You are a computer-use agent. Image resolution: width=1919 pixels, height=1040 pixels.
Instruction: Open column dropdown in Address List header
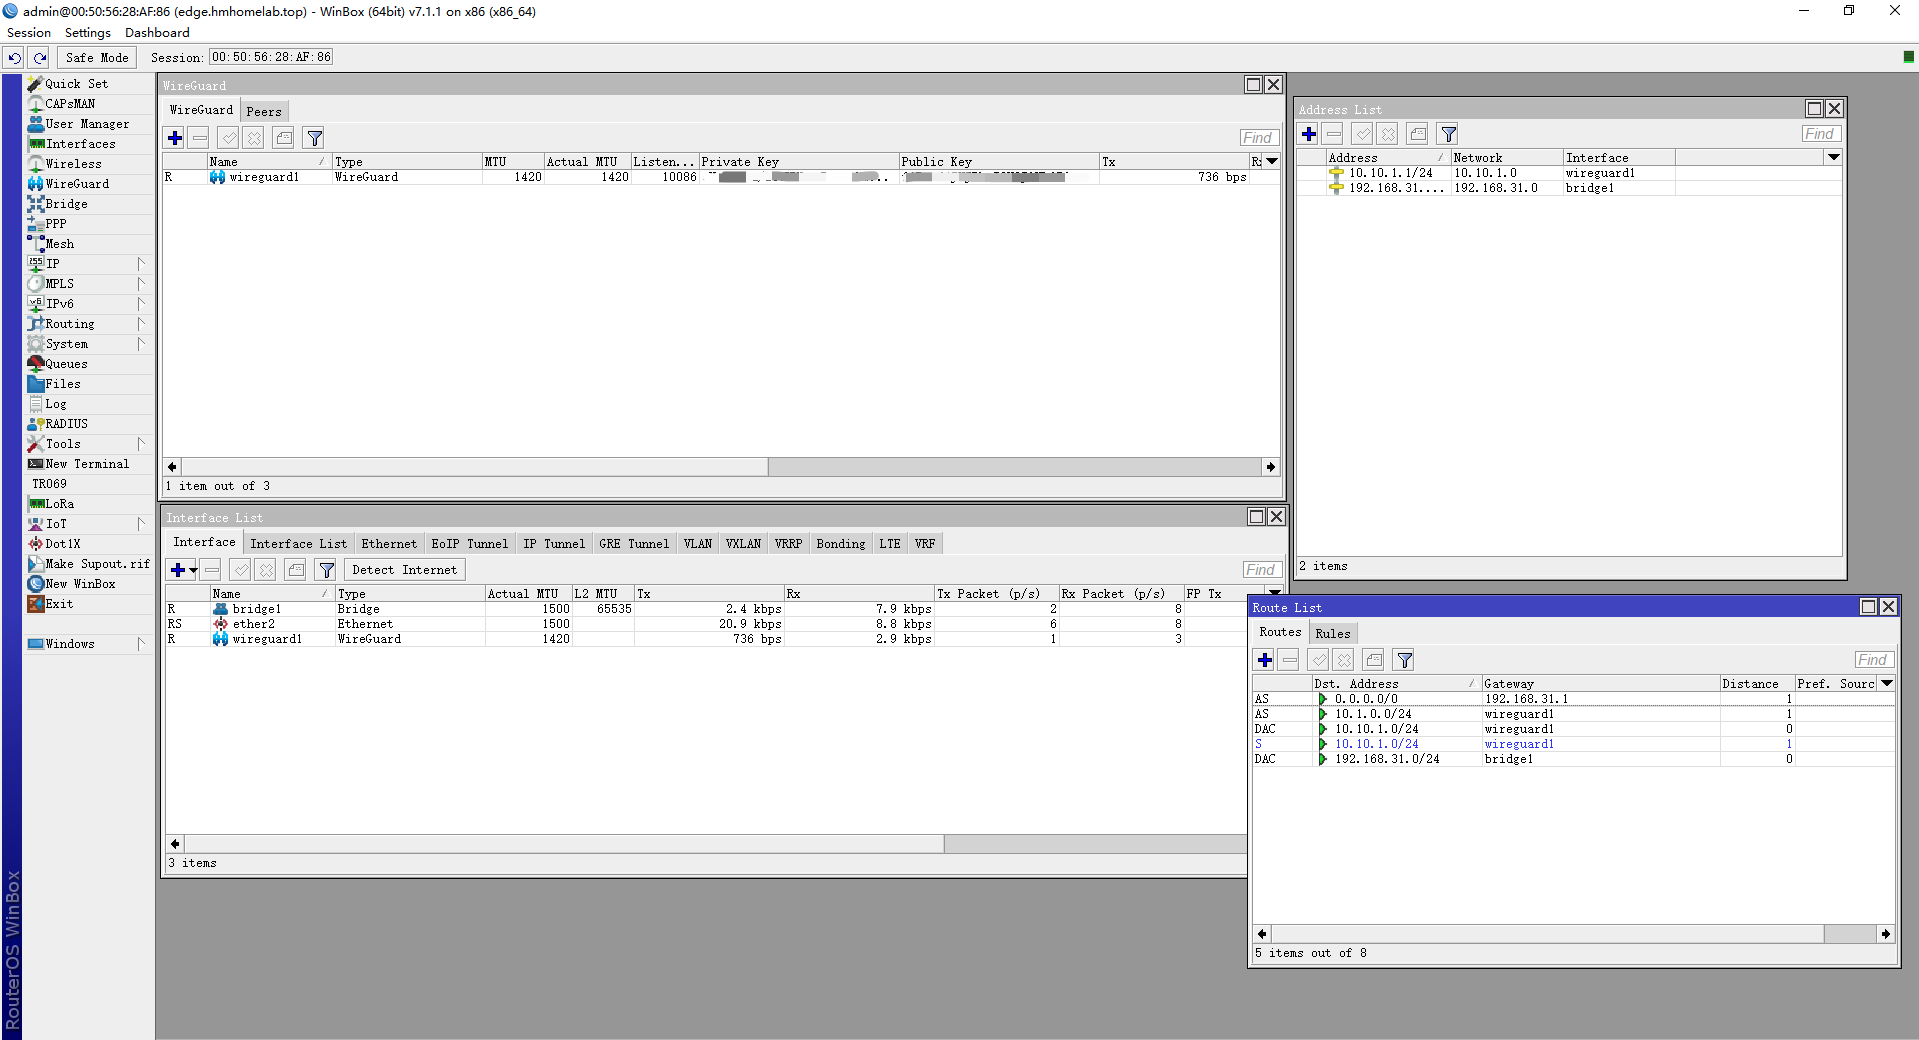[1833, 157]
